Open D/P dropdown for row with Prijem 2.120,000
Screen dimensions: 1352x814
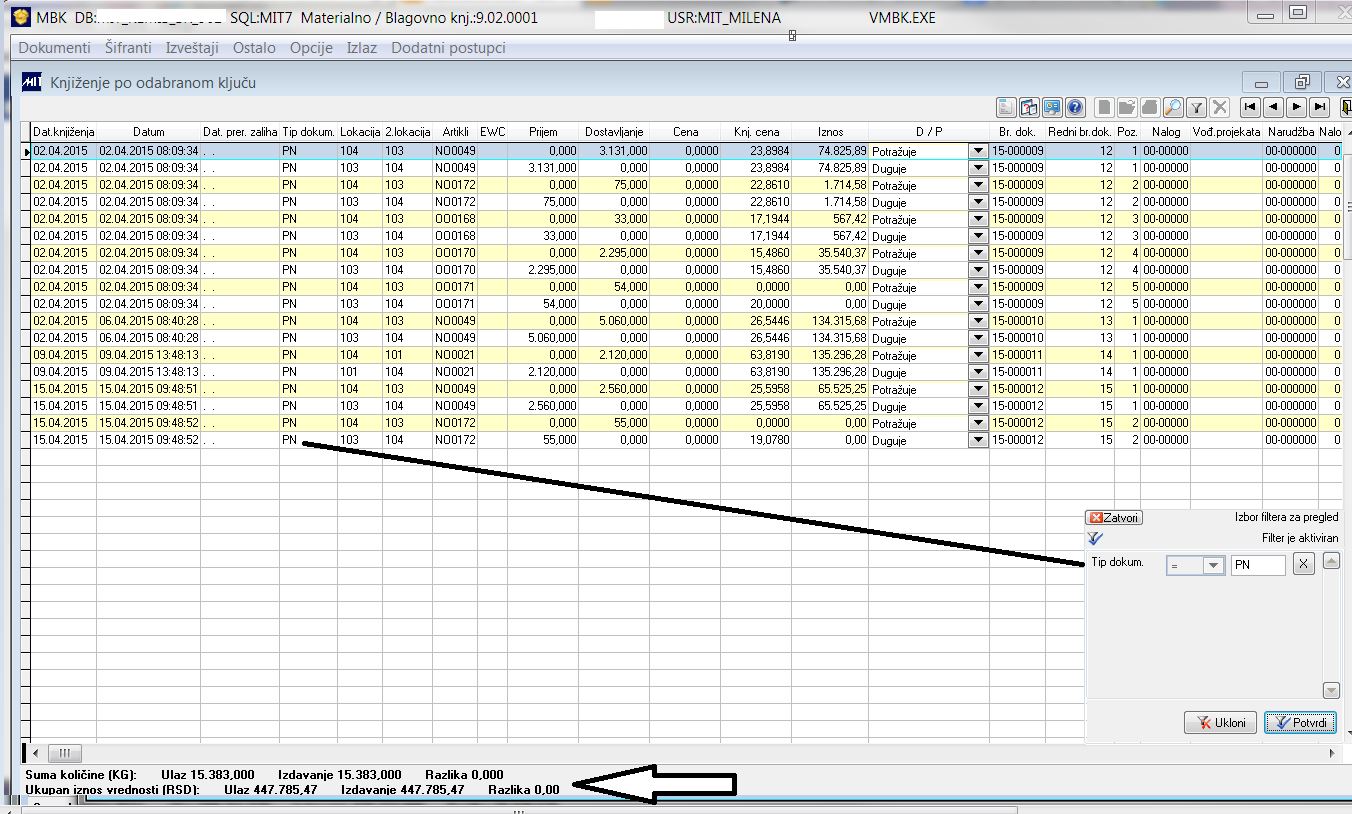(979, 372)
